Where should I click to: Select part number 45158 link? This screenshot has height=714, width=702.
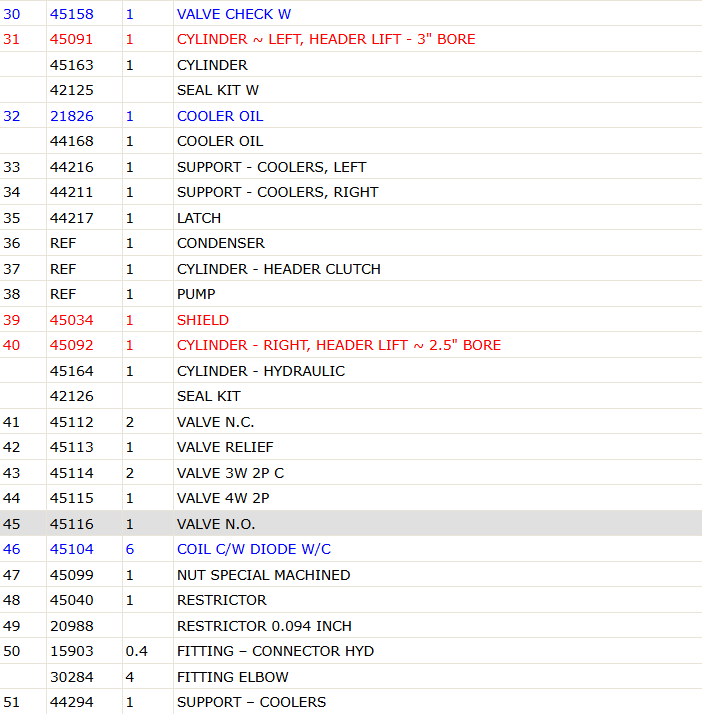coord(71,14)
